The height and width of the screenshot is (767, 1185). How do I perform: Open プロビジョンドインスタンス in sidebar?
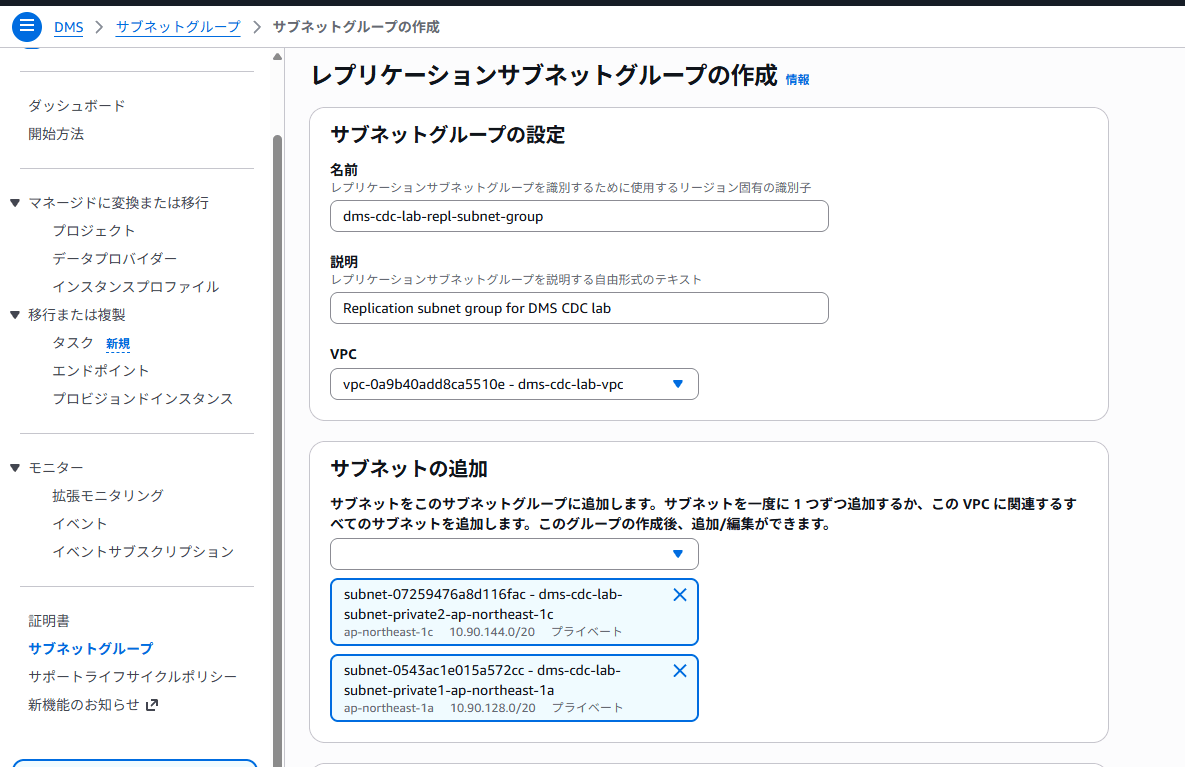click(x=143, y=398)
